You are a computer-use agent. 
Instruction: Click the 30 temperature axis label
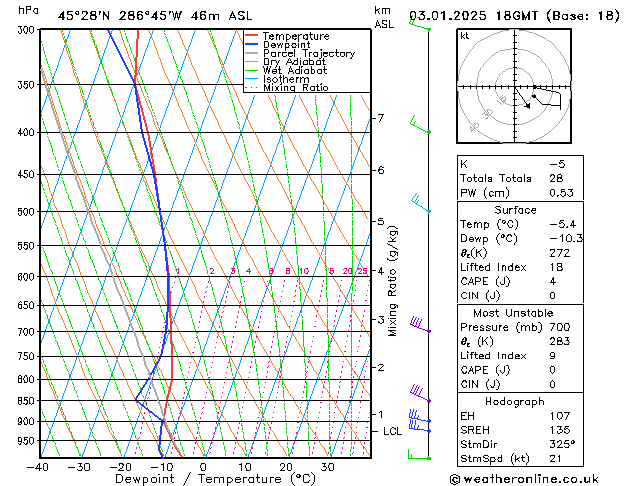pyautogui.click(x=328, y=467)
